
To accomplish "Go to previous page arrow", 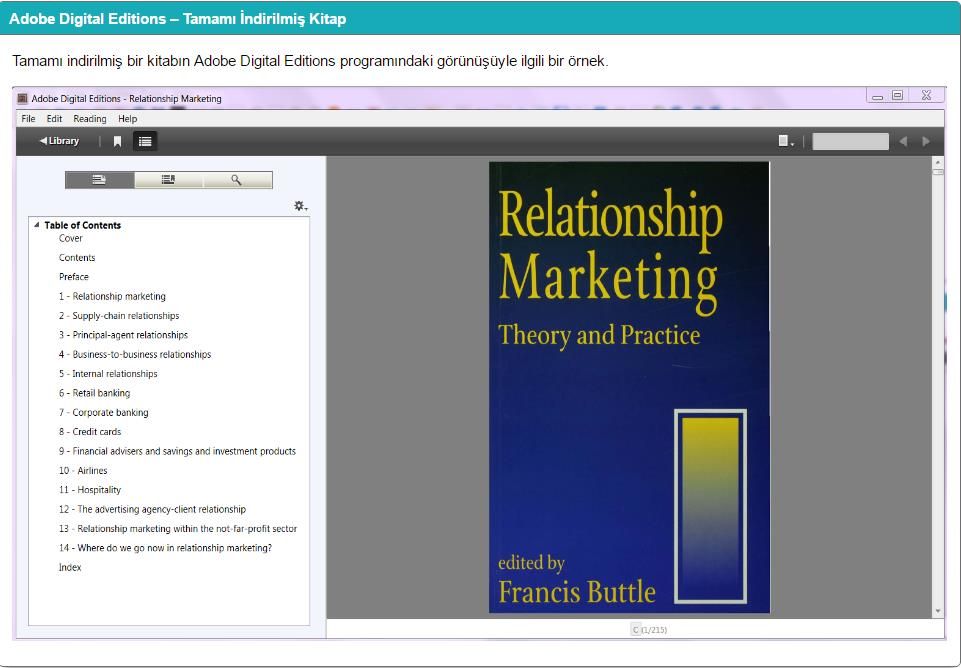I will pyautogui.click(x=903, y=142).
